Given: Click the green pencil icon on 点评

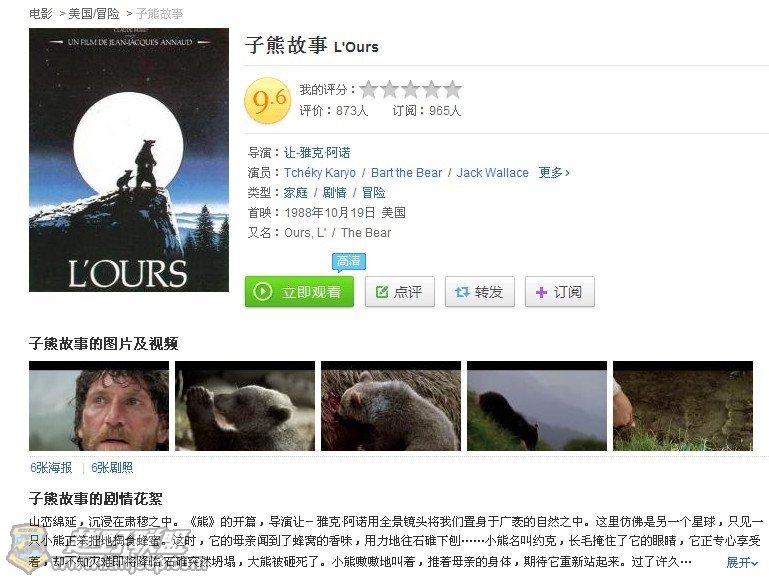Looking at the screenshot, I should pos(382,292).
